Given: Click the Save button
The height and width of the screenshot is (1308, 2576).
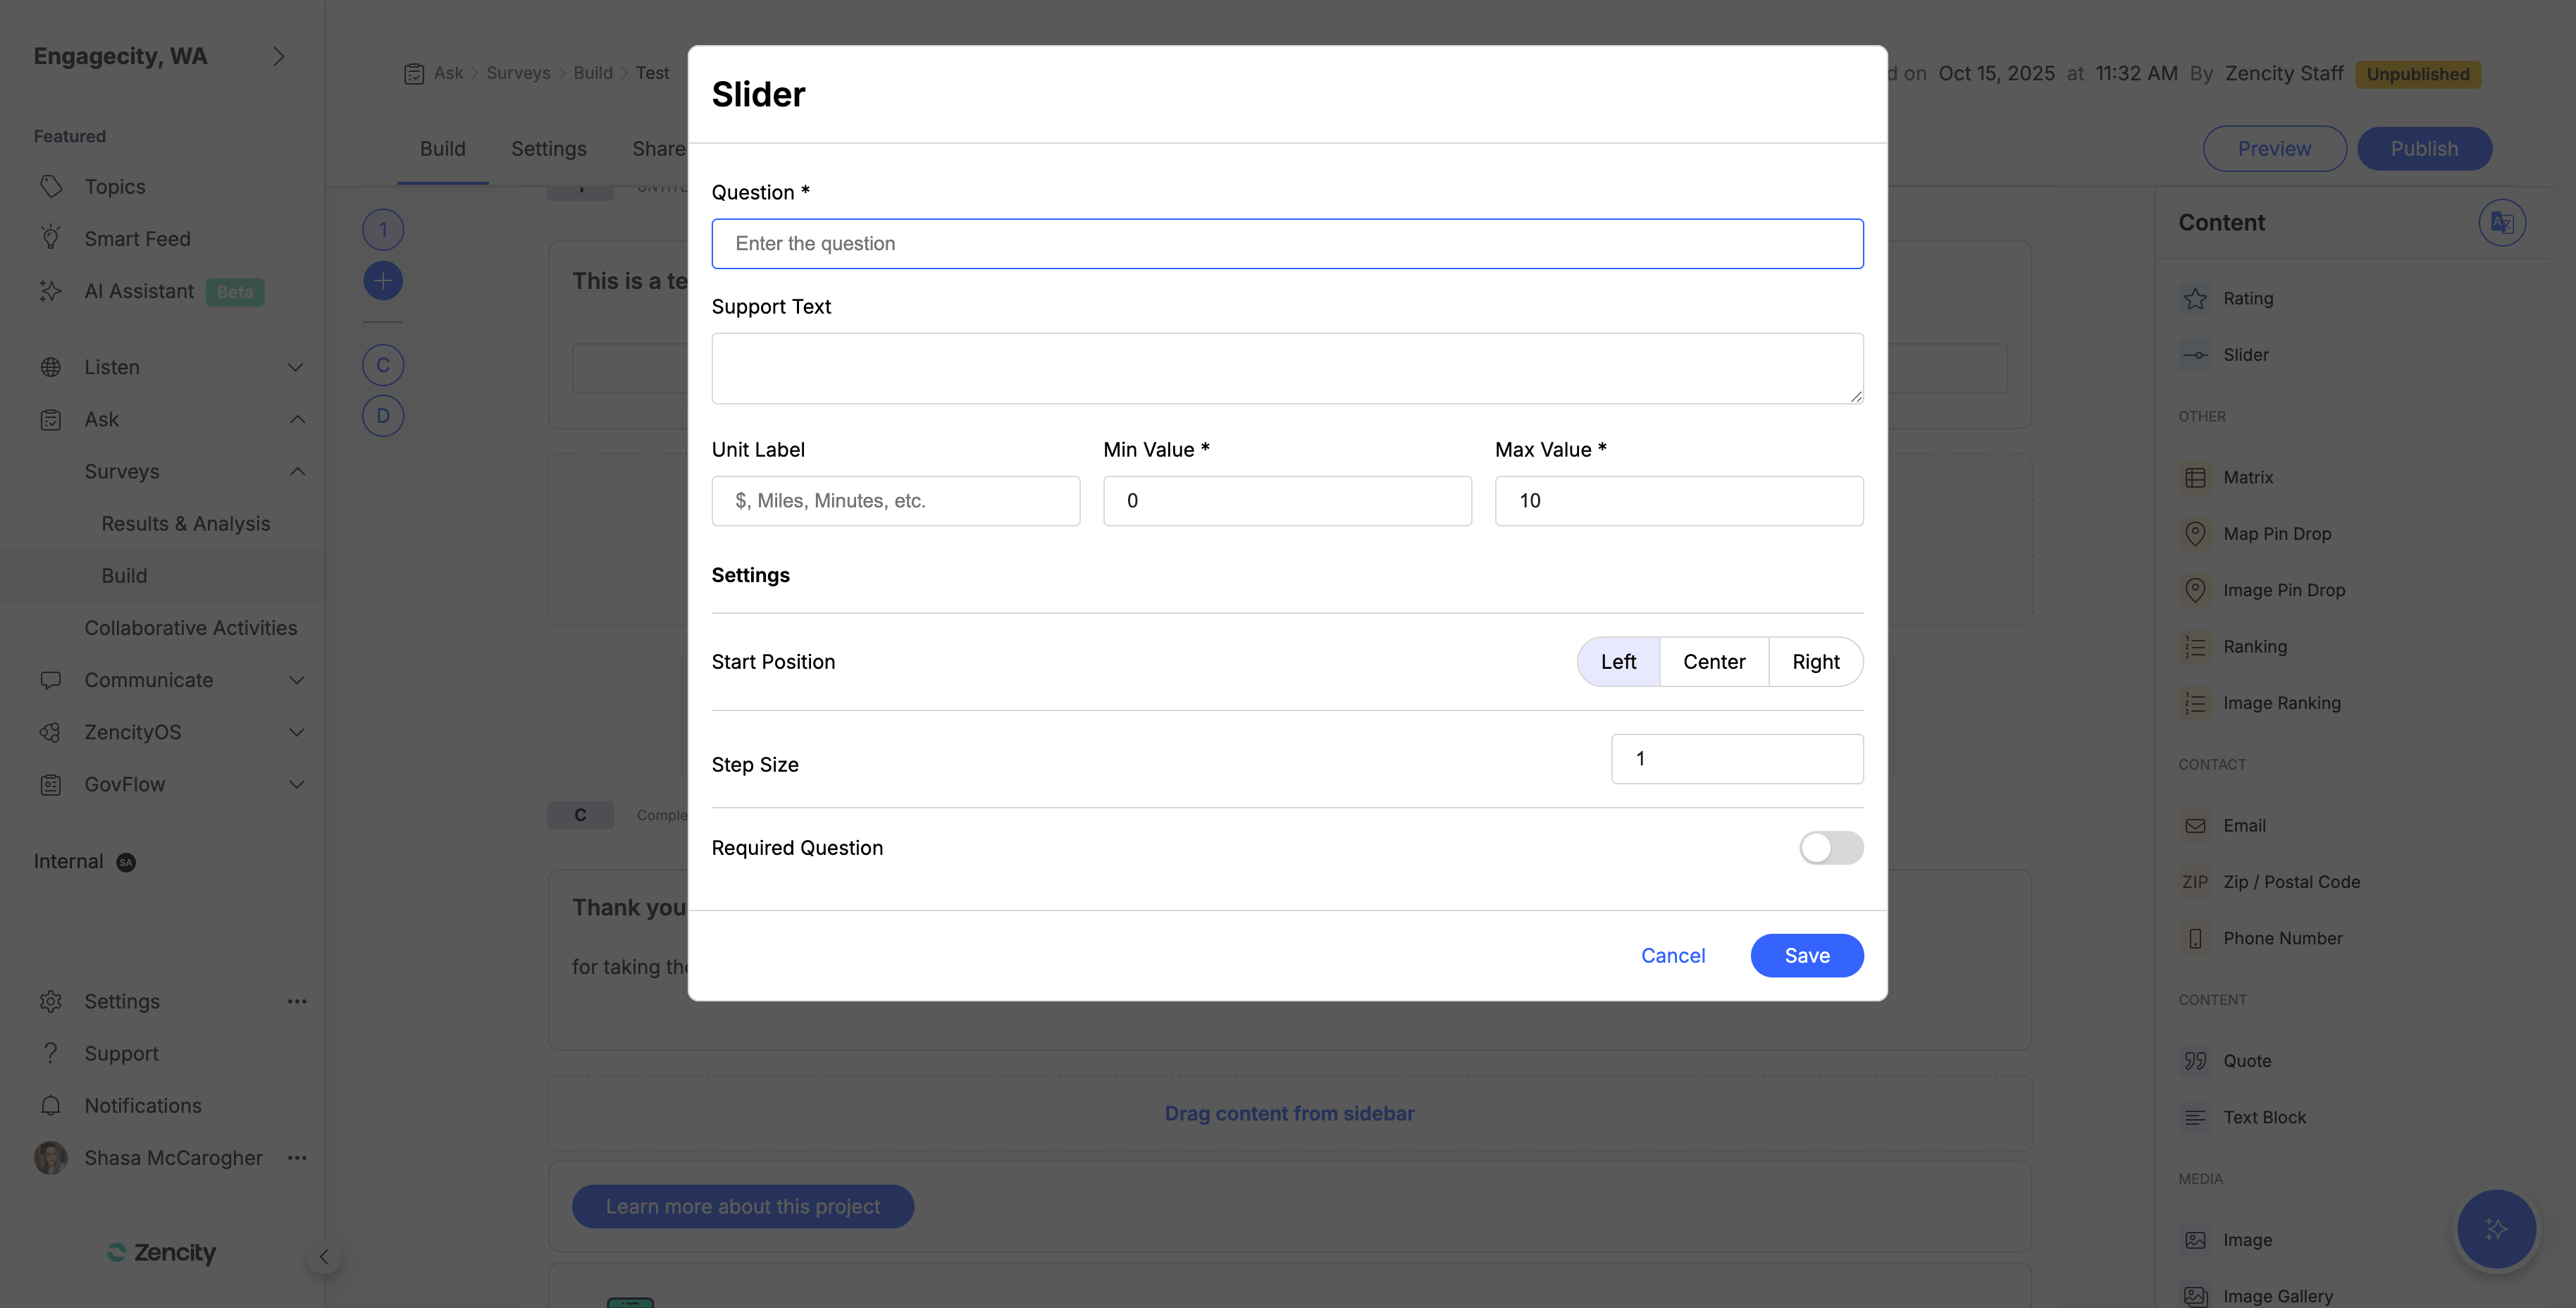Looking at the screenshot, I should [1806, 956].
